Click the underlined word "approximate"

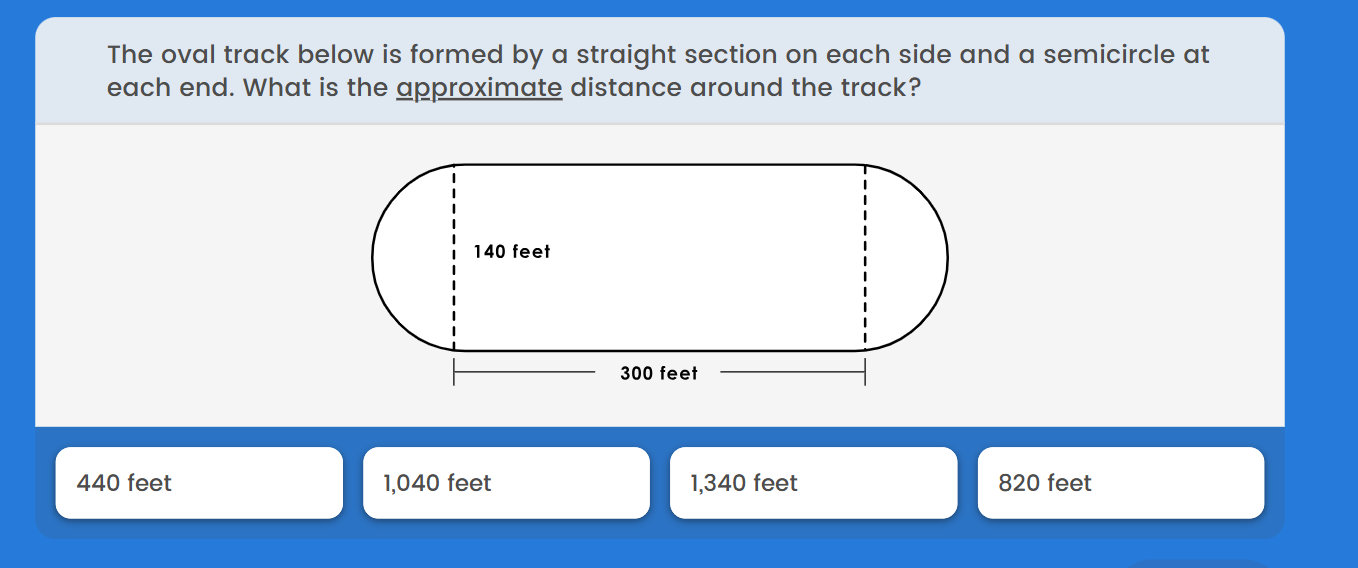(479, 88)
